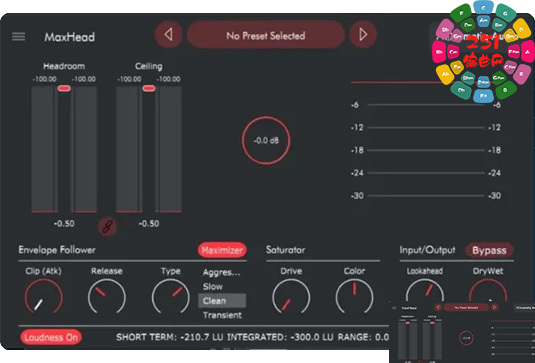Click the left Ceiling level meter
Viewport: 535px width, 363px height.
(x=129, y=149)
